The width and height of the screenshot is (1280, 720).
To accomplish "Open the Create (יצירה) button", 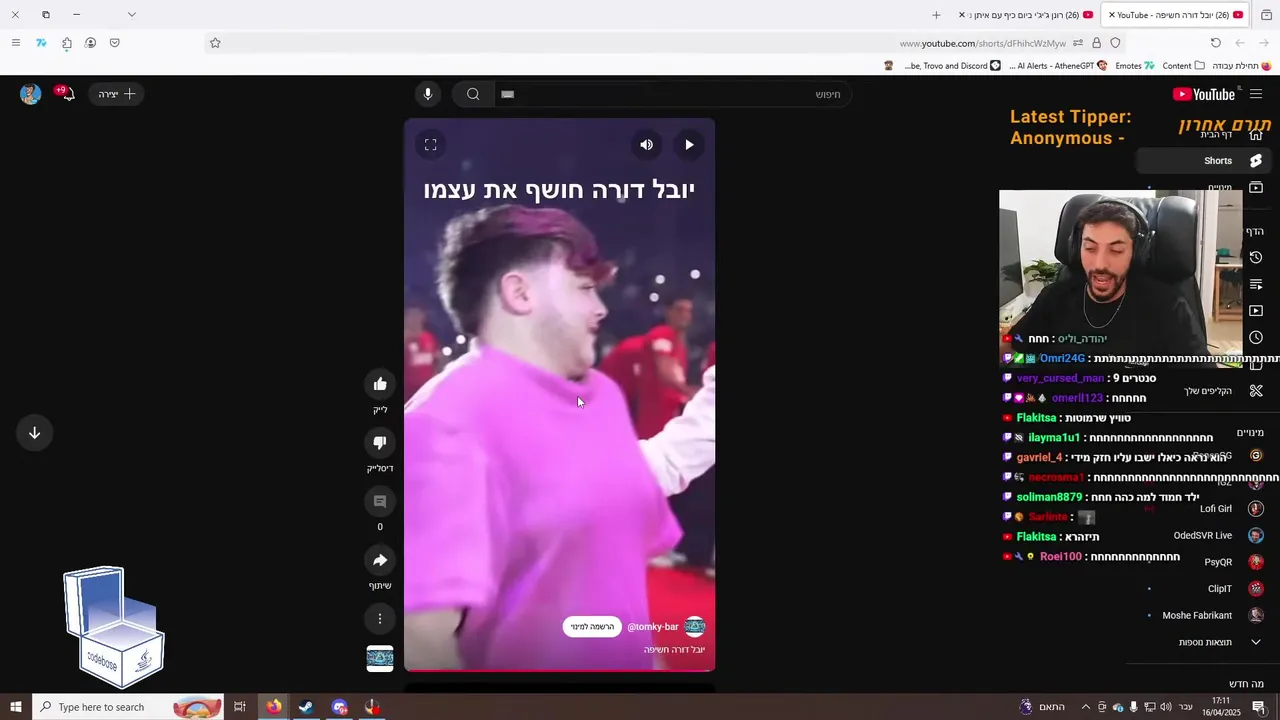I will click(x=116, y=94).
